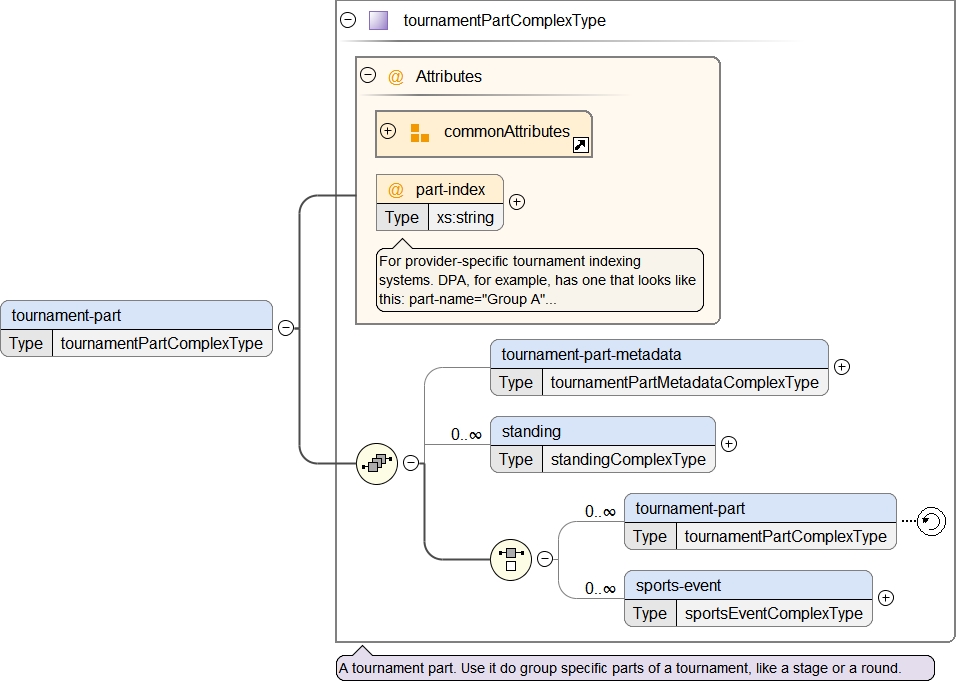
Task: Select the standingComplexType type label
Action: click(628, 460)
